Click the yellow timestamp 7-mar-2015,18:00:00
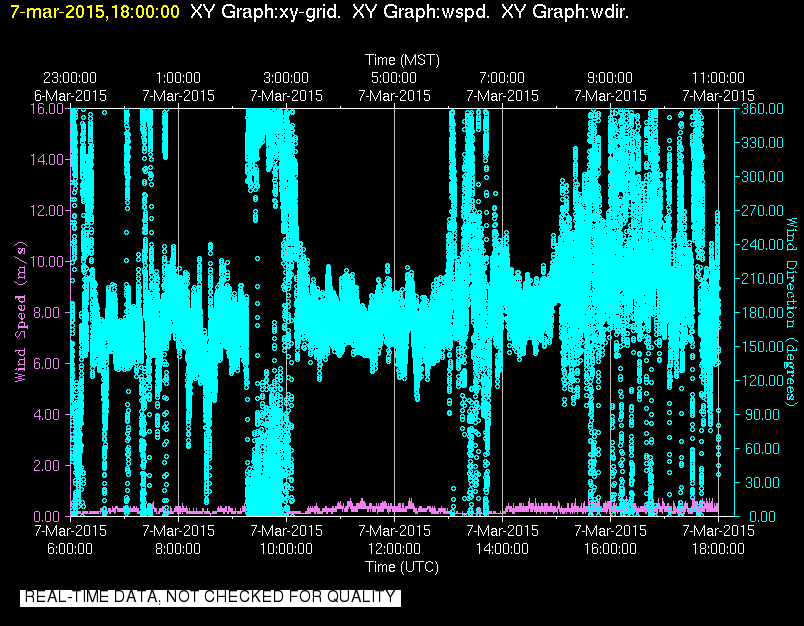The image size is (804, 626). tap(95, 12)
